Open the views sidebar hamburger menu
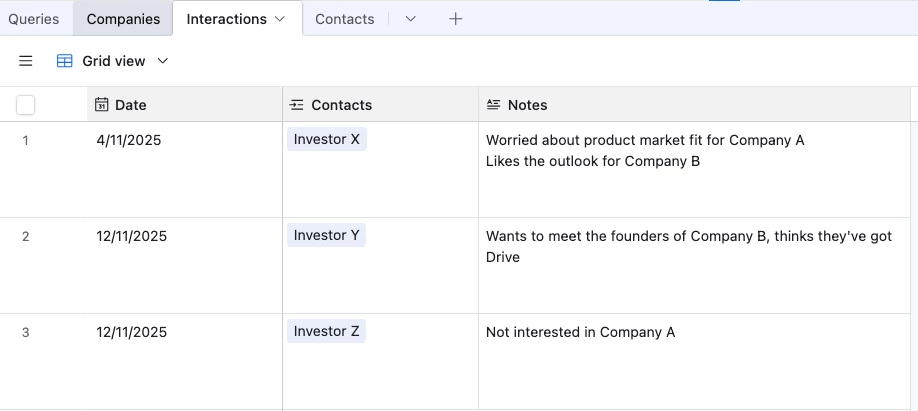 point(26,61)
